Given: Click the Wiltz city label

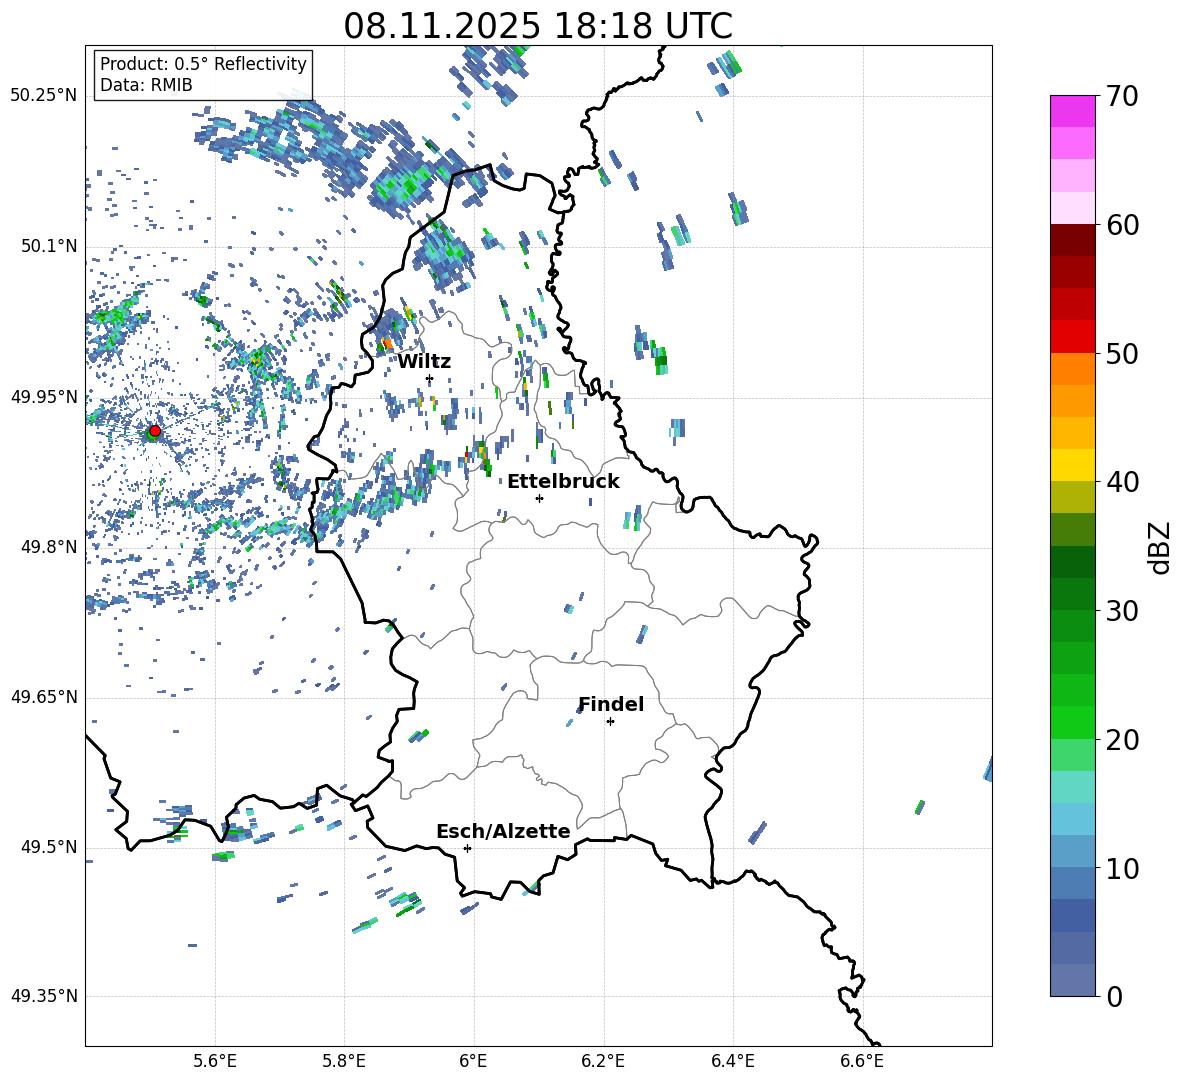Looking at the screenshot, I should coord(424,362).
